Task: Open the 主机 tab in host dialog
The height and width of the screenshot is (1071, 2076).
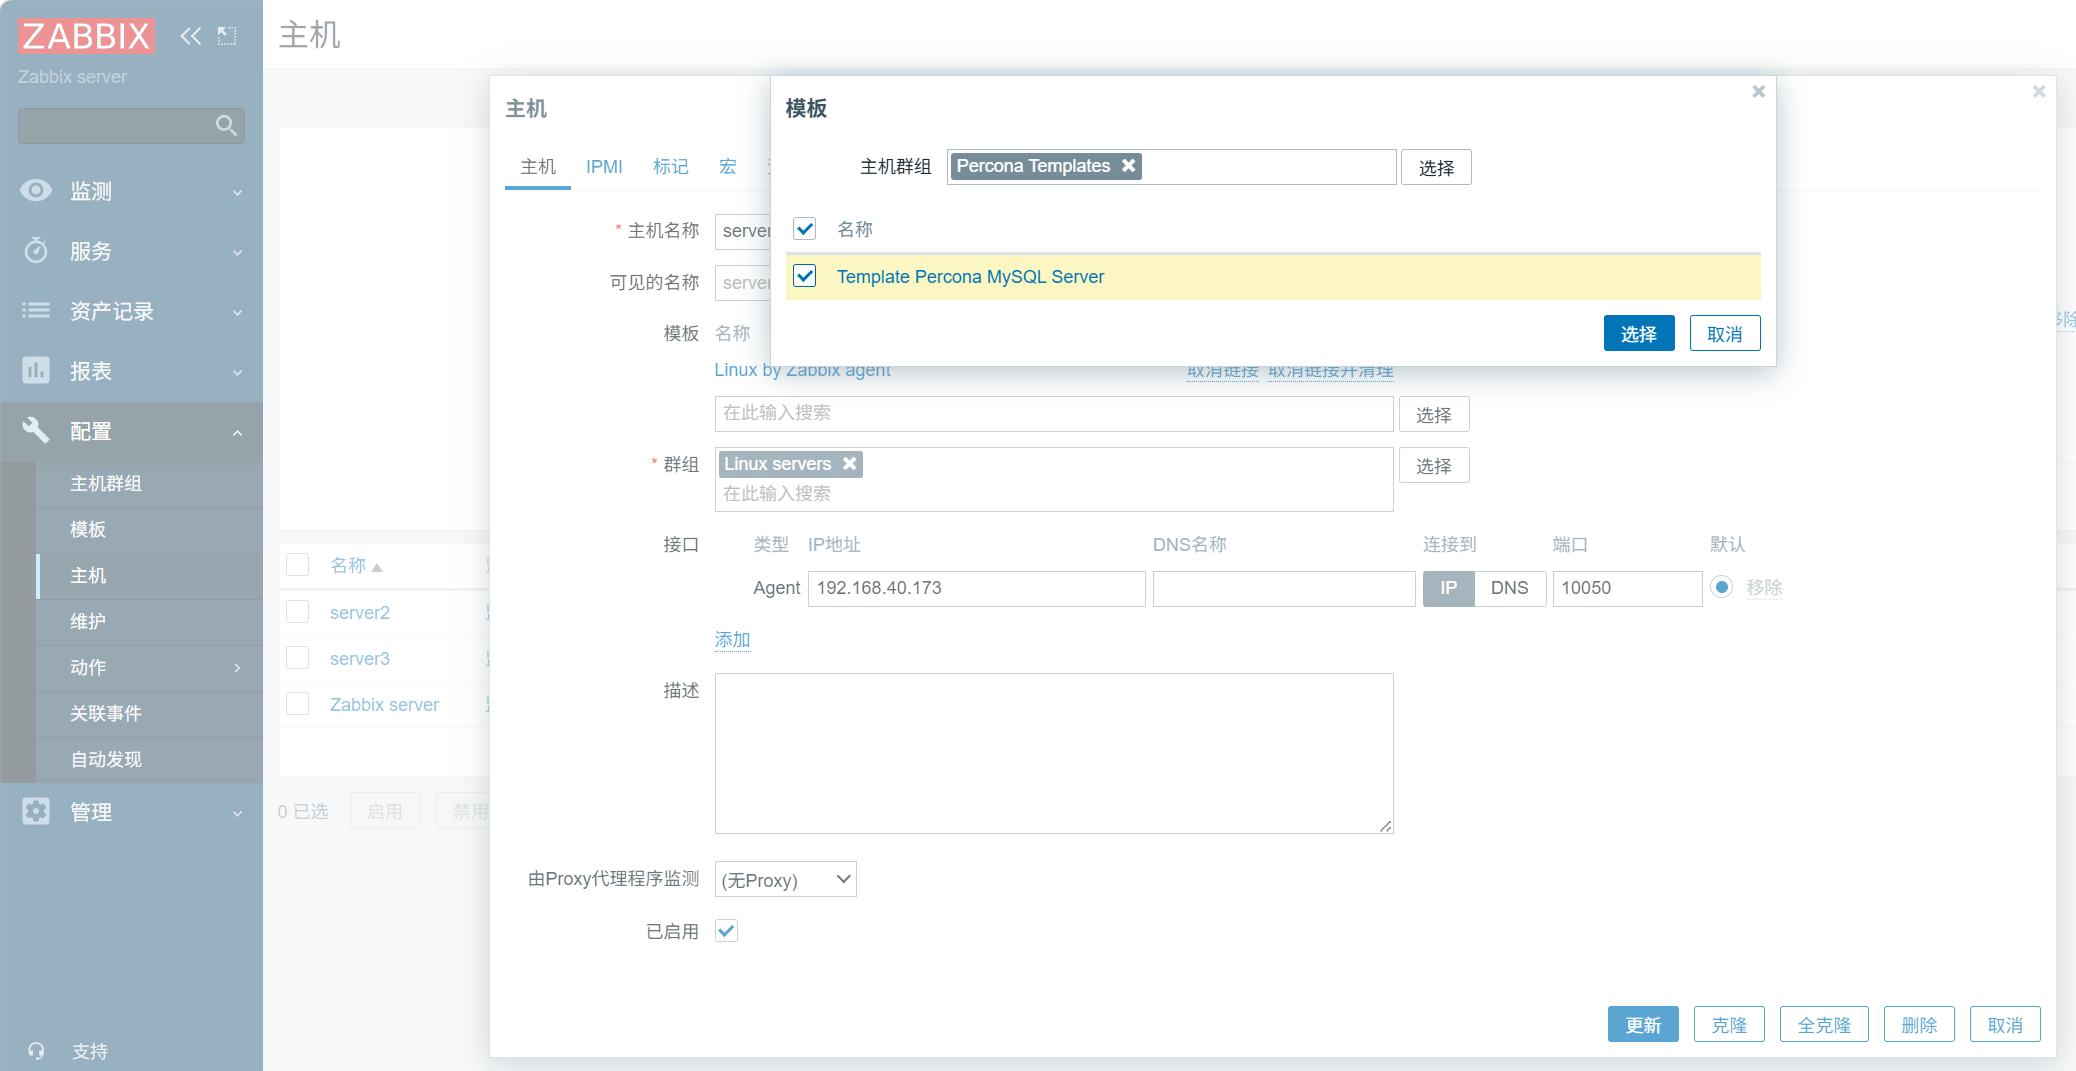Action: (x=538, y=167)
